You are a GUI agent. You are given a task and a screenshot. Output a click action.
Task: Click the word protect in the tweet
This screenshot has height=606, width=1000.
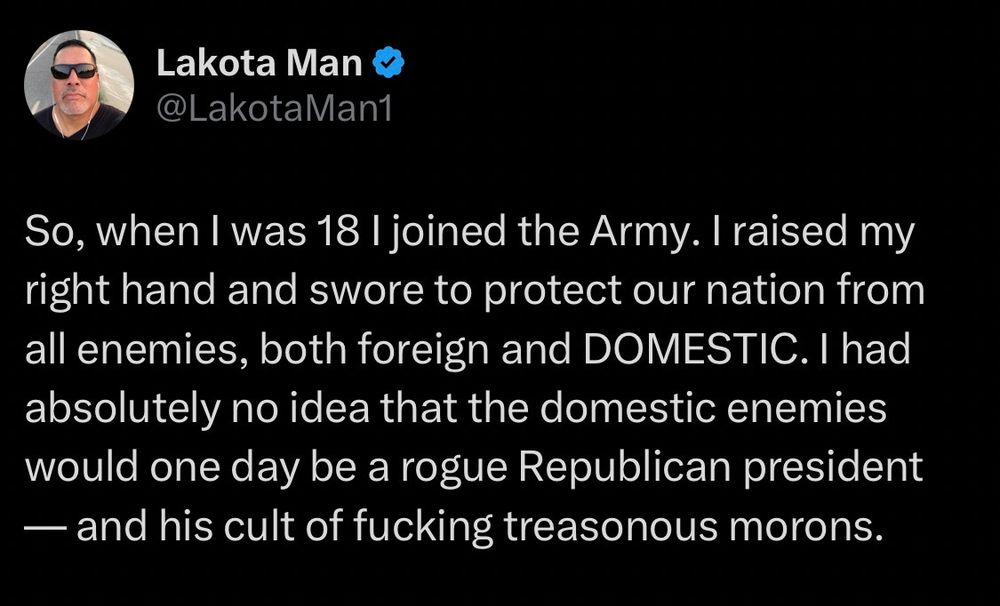(x=552, y=292)
